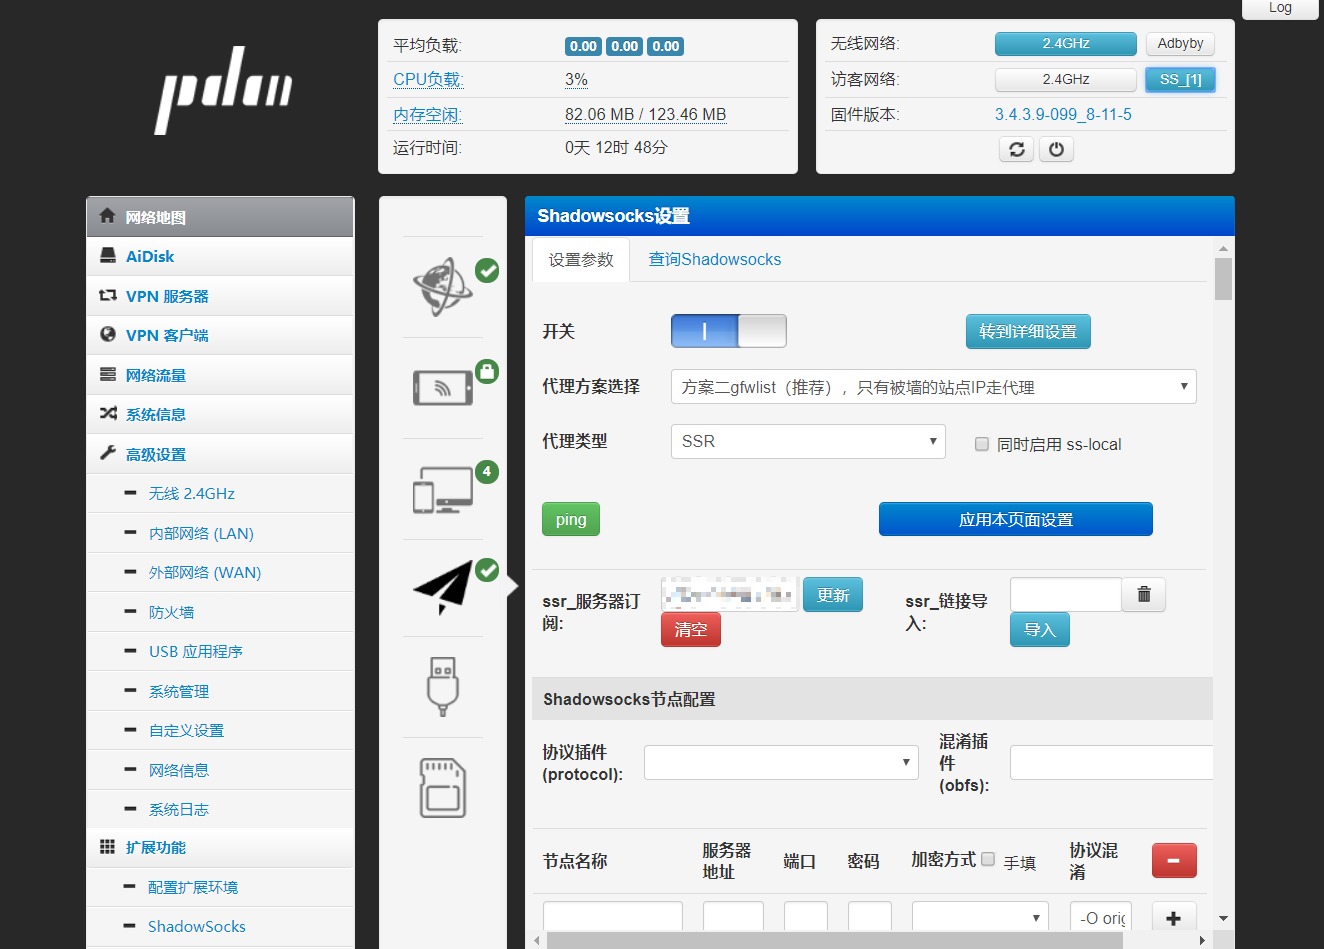Click the connected client devices icon
Screen dimensions: 1324x949
point(443,490)
